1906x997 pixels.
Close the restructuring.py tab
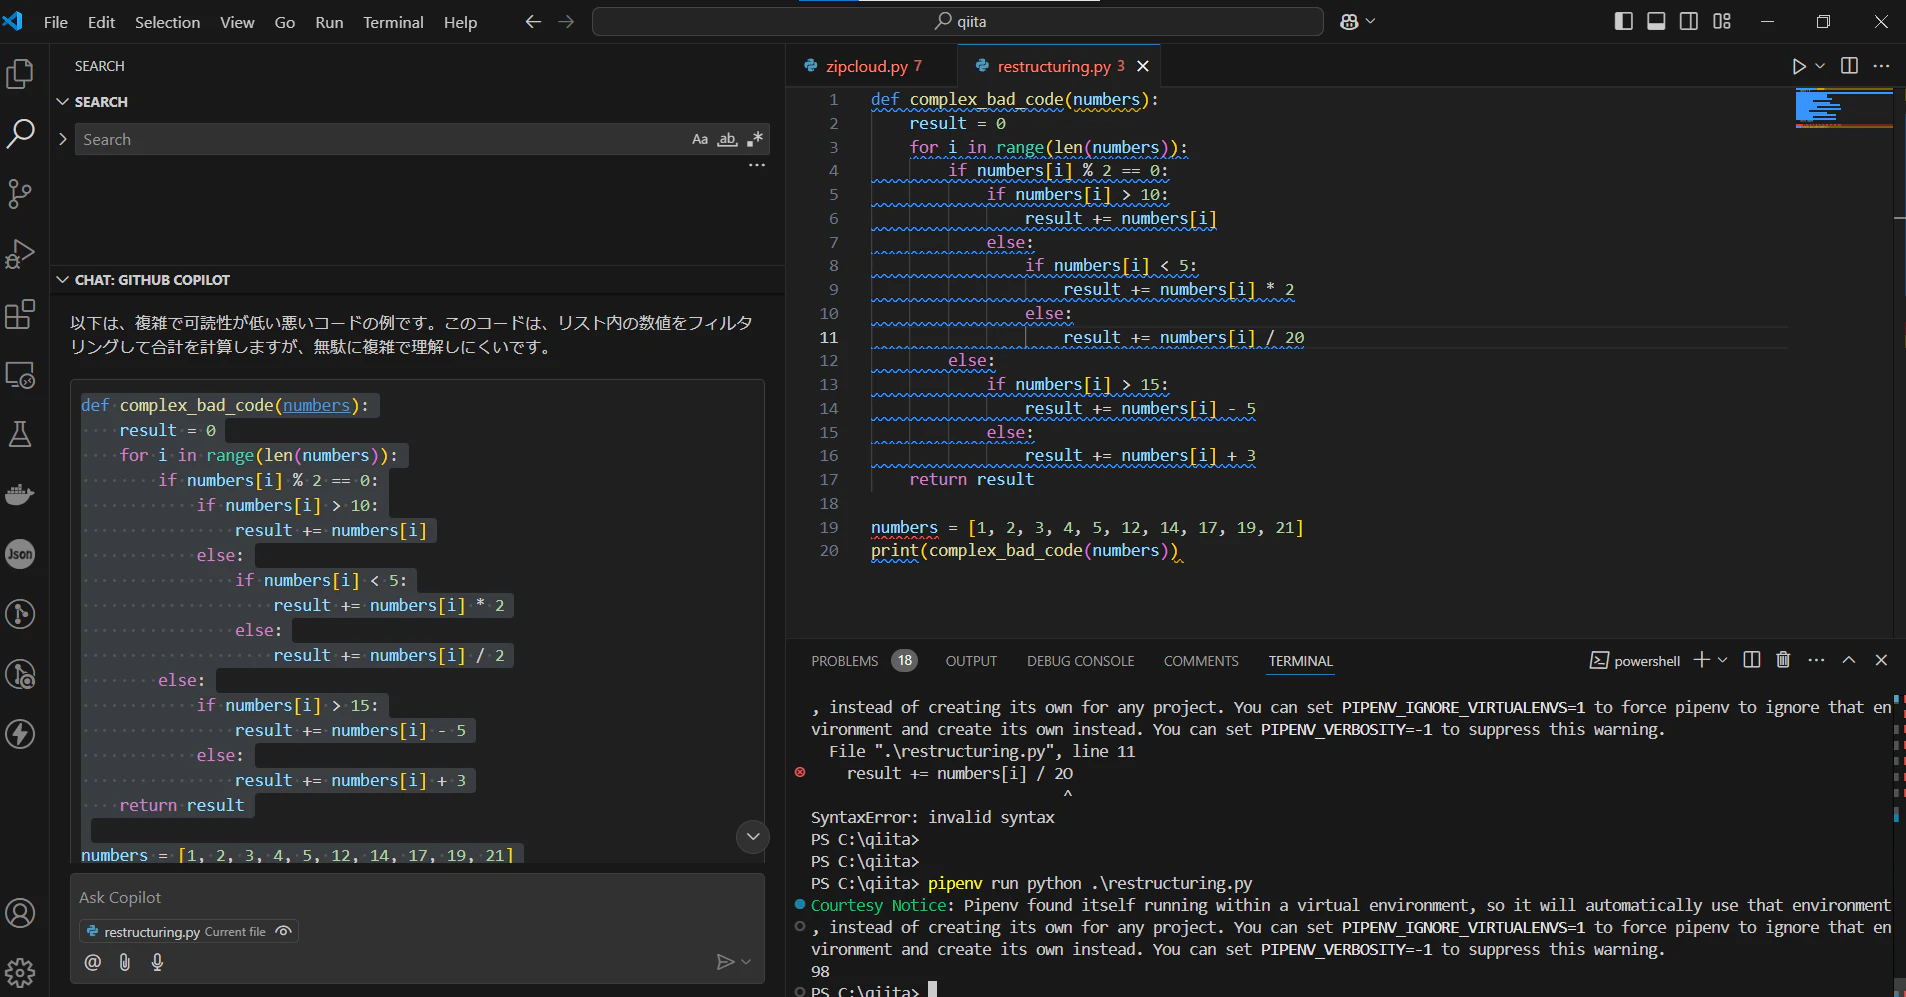tap(1143, 66)
